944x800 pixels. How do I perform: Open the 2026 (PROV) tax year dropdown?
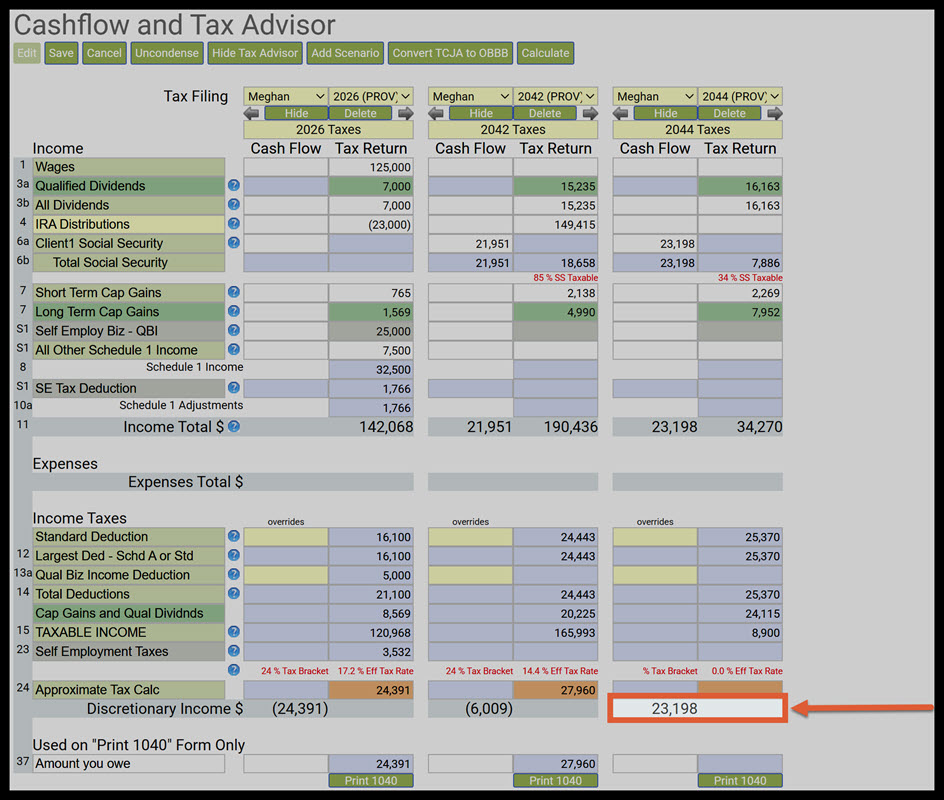pyautogui.click(x=371, y=96)
